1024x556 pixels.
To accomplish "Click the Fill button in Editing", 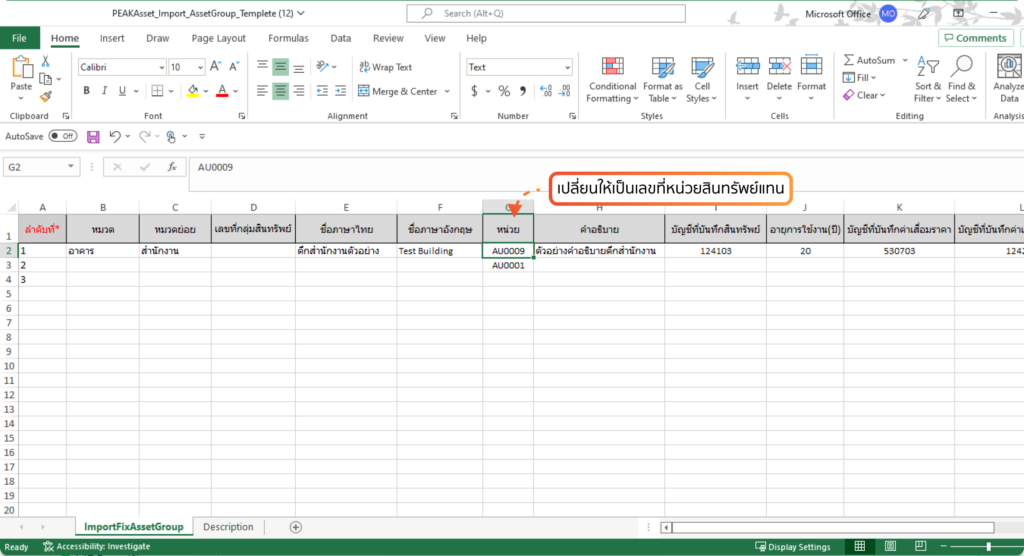I will [x=859, y=78].
